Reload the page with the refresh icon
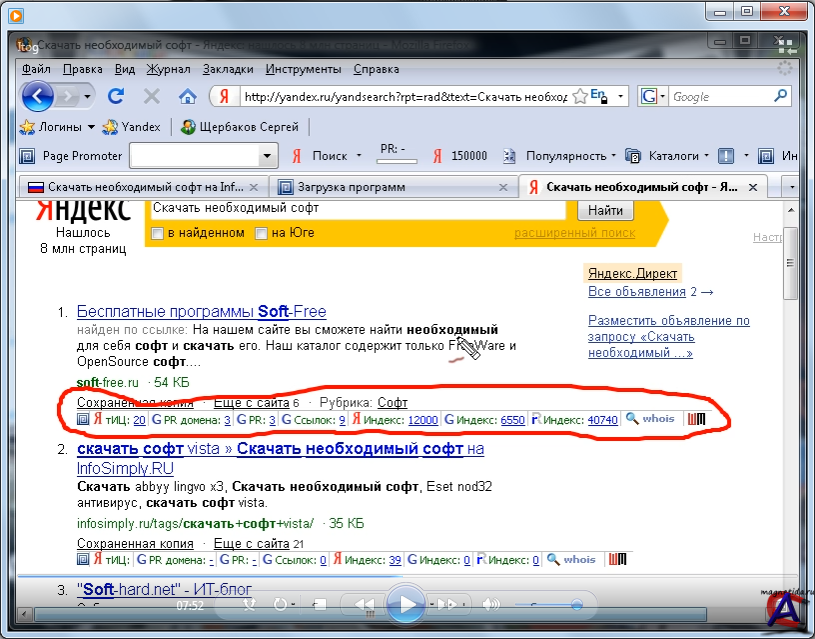 [116, 96]
